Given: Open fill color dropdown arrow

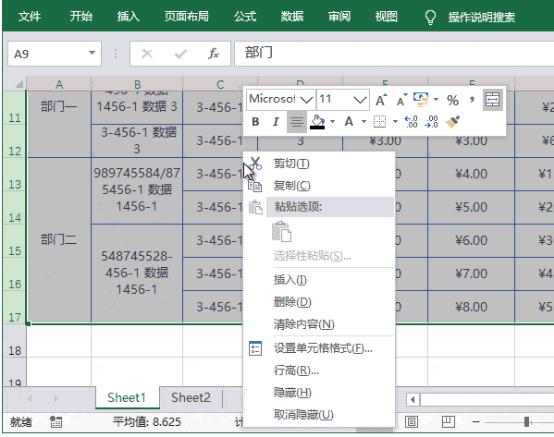Looking at the screenshot, I should pos(332,122).
